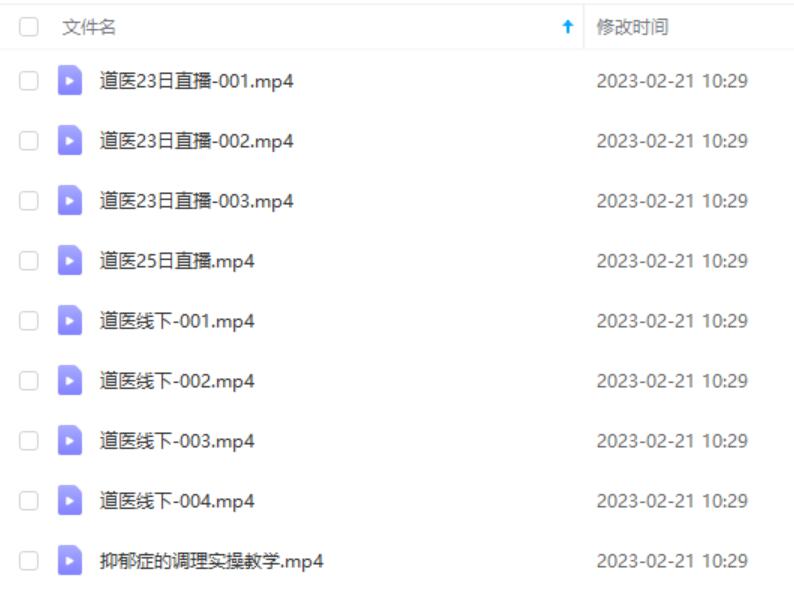Tick the checkbox for 道医线下-004.mp4
This screenshot has width=794, height=603.
point(28,501)
